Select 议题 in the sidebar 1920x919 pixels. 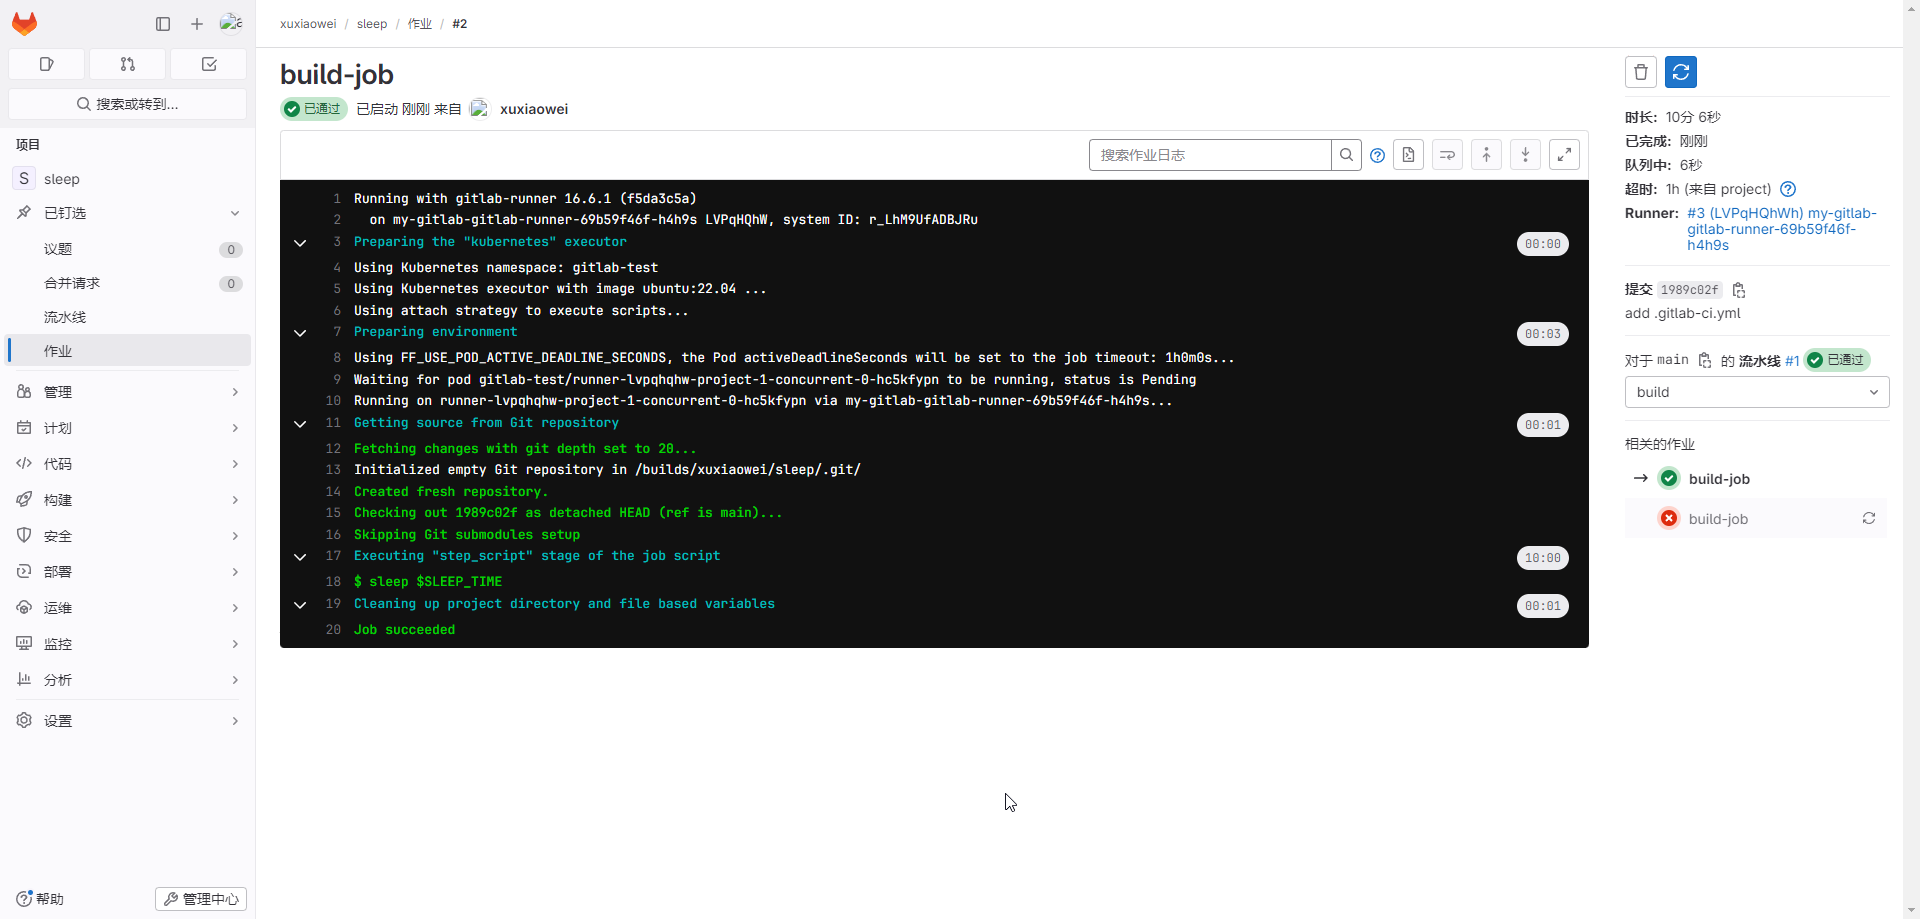point(58,249)
